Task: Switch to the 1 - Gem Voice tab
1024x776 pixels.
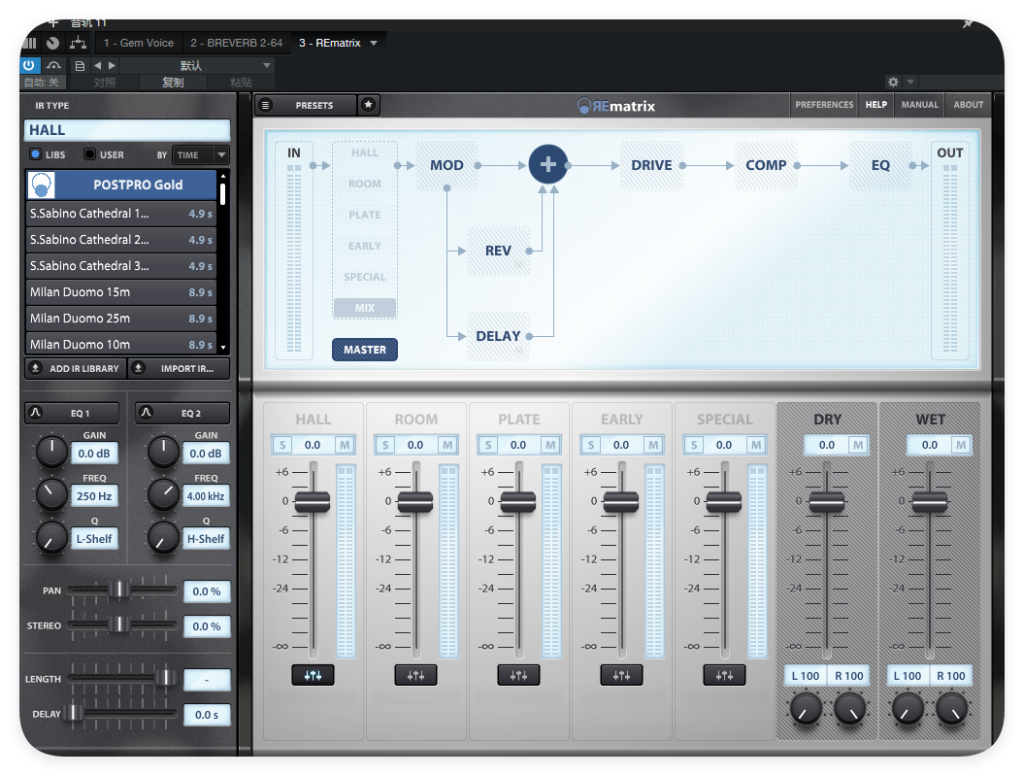Action: click(x=138, y=43)
